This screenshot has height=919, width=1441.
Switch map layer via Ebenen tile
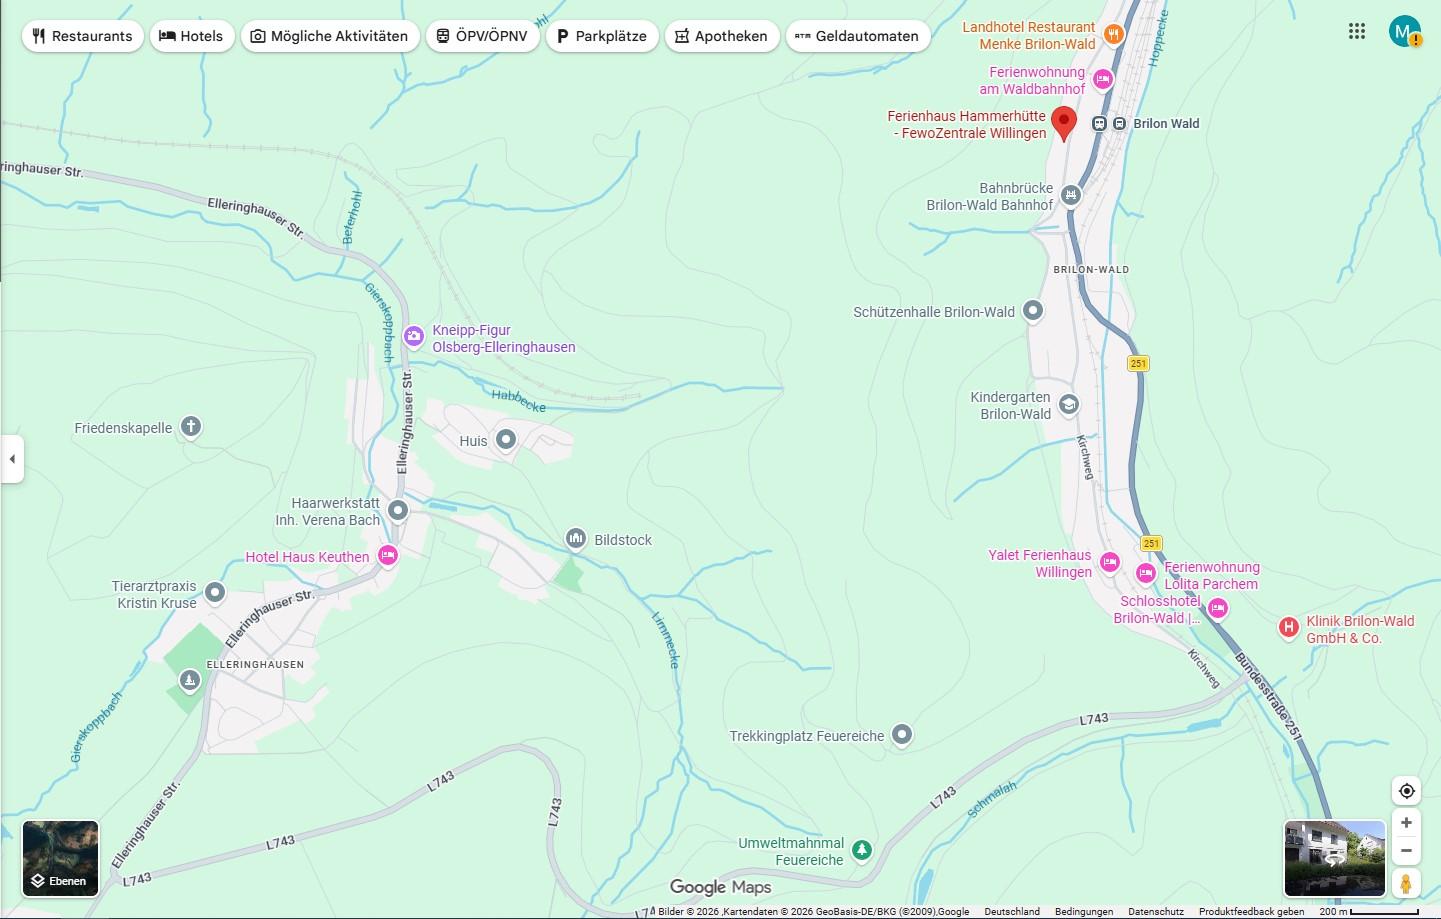click(61, 858)
